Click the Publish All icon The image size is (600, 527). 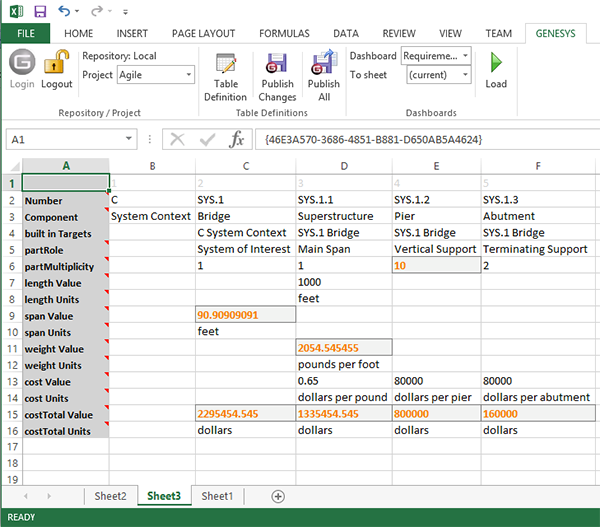tap(324, 68)
